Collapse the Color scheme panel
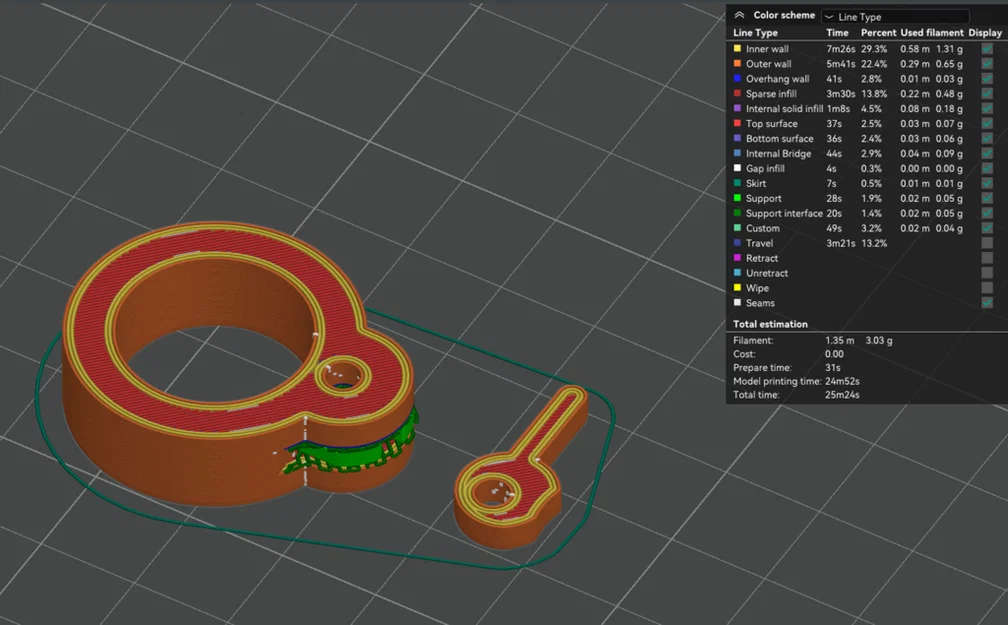The image size is (1008, 625). [x=739, y=15]
